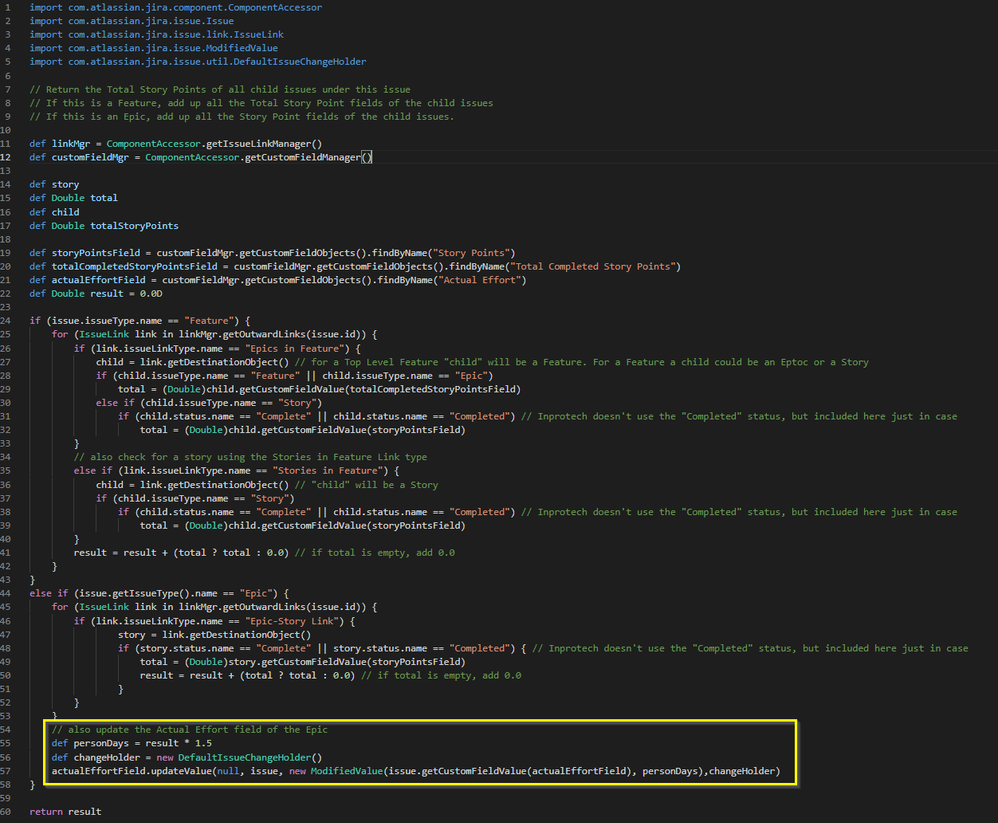
Task: Click 'story = link.getDestinationObject()' on line 47
Action: [x=214, y=635]
